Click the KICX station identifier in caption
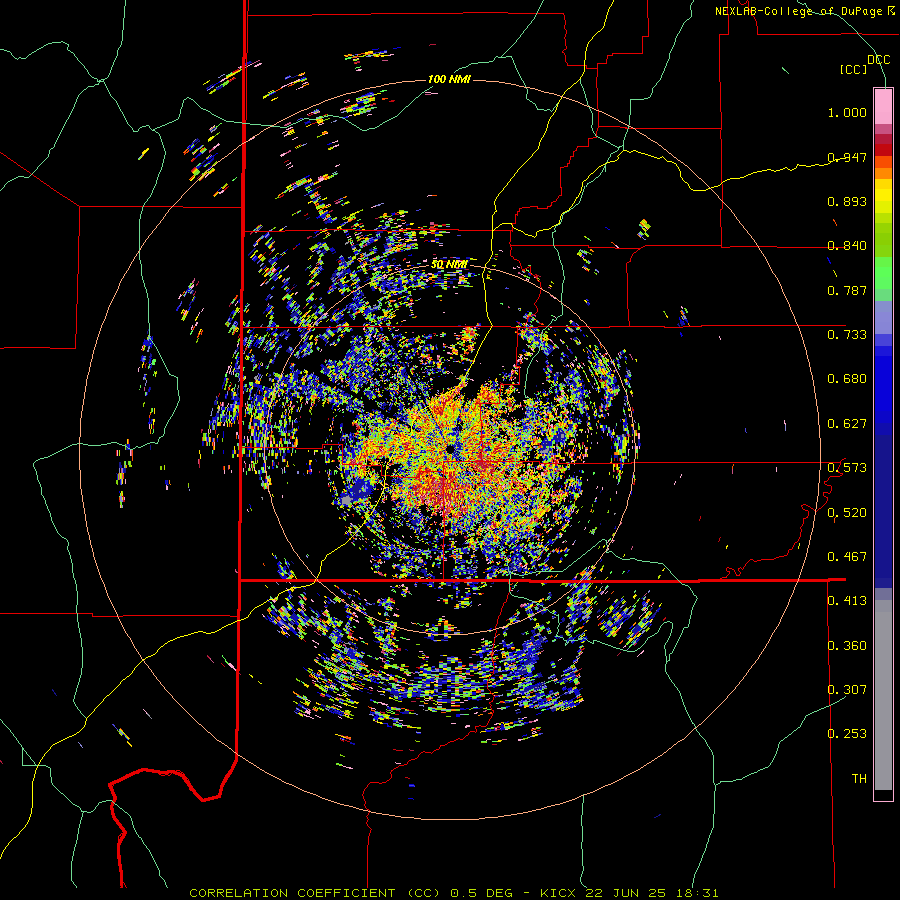Viewport: 900px width, 900px height. (x=558, y=893)
